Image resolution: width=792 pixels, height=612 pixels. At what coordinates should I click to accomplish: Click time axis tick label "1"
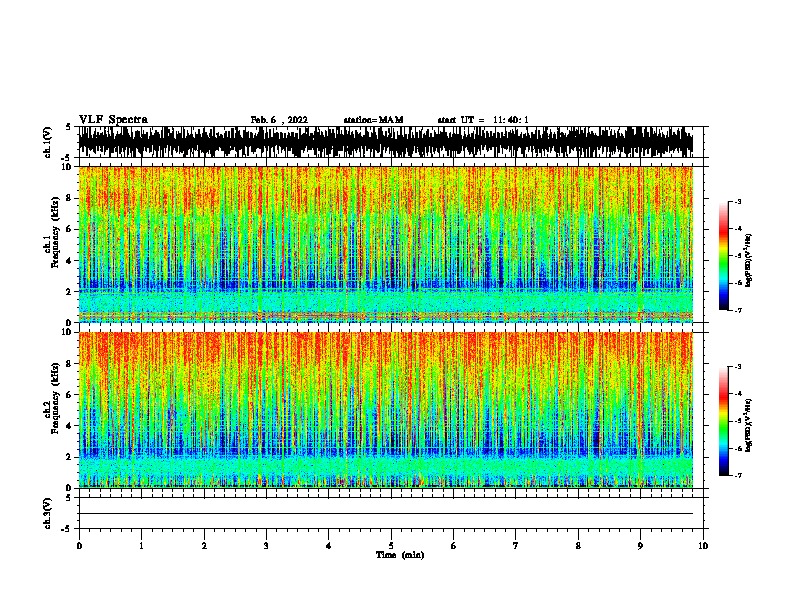point(141,546)
